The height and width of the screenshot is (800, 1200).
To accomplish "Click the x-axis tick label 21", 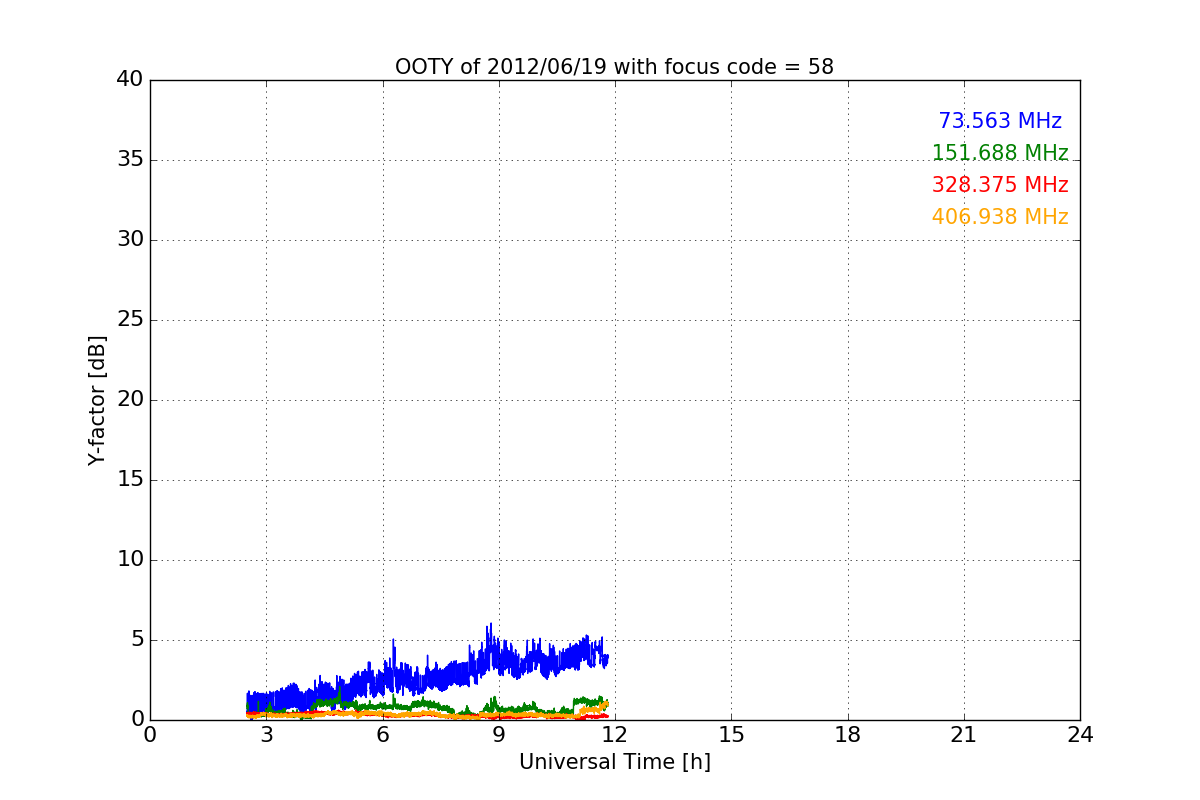I will click(x=964, y=735).
